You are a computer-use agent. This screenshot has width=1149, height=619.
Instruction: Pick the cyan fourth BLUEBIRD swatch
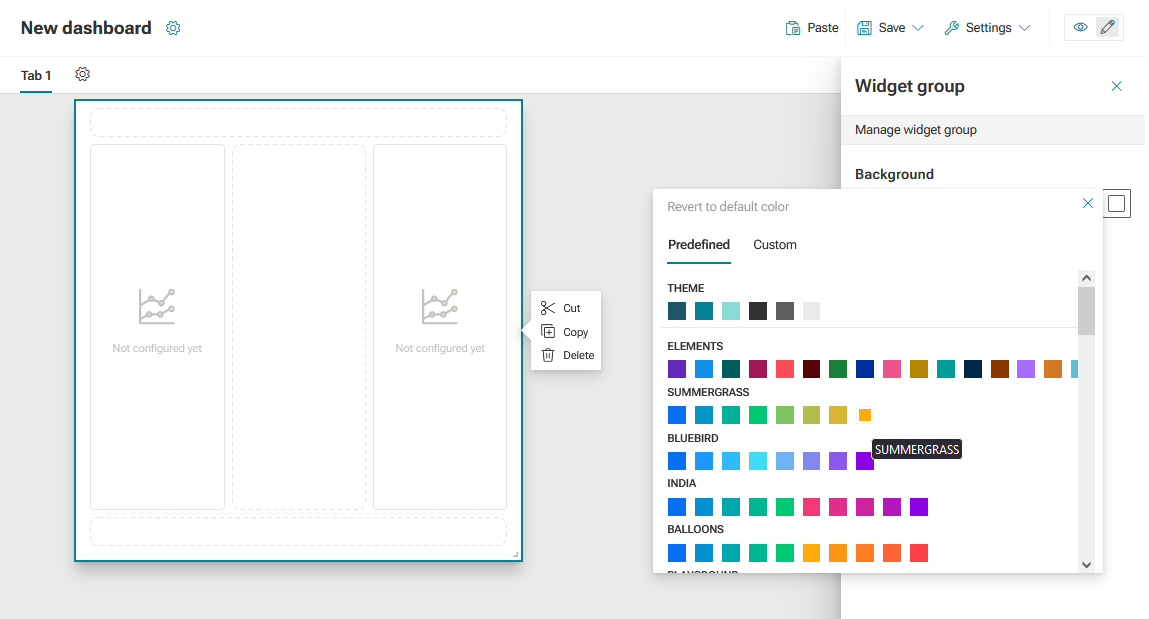pos(758,461)
